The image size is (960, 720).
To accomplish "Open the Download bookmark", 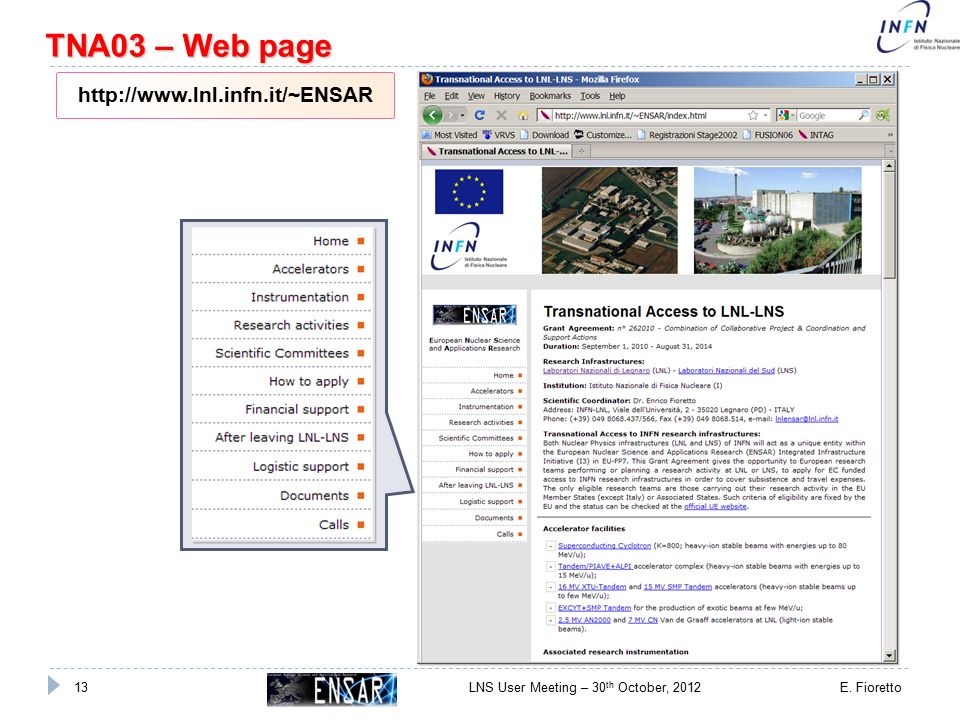I will (x=544, y=135).
